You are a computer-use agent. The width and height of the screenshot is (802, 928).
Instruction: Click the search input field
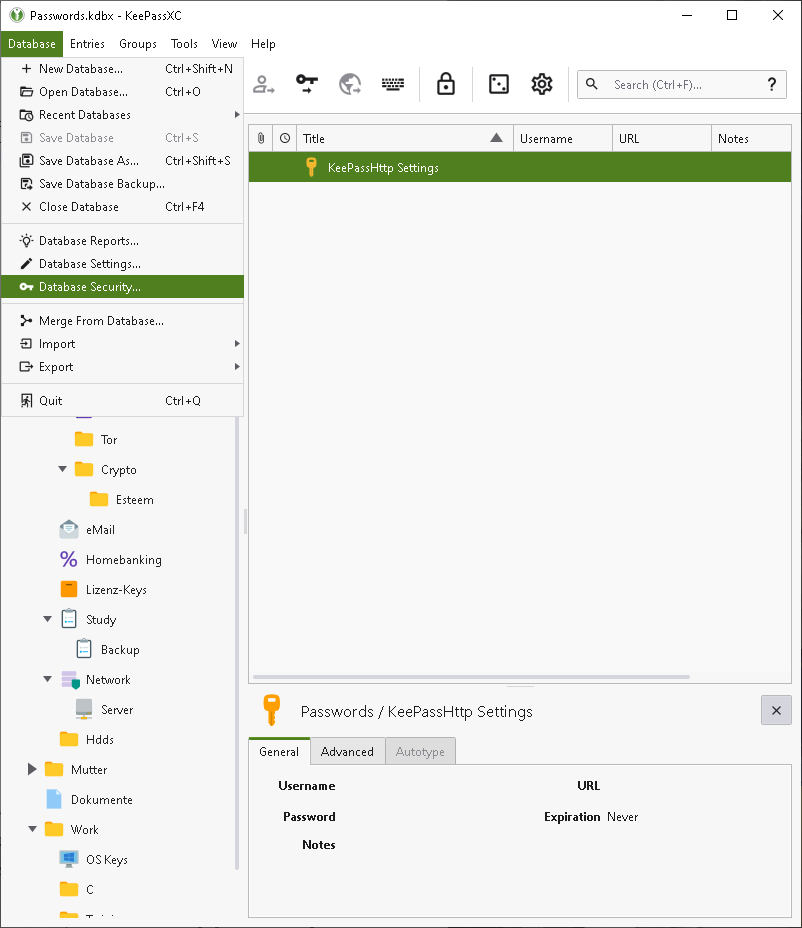click(x=682, y=85)
